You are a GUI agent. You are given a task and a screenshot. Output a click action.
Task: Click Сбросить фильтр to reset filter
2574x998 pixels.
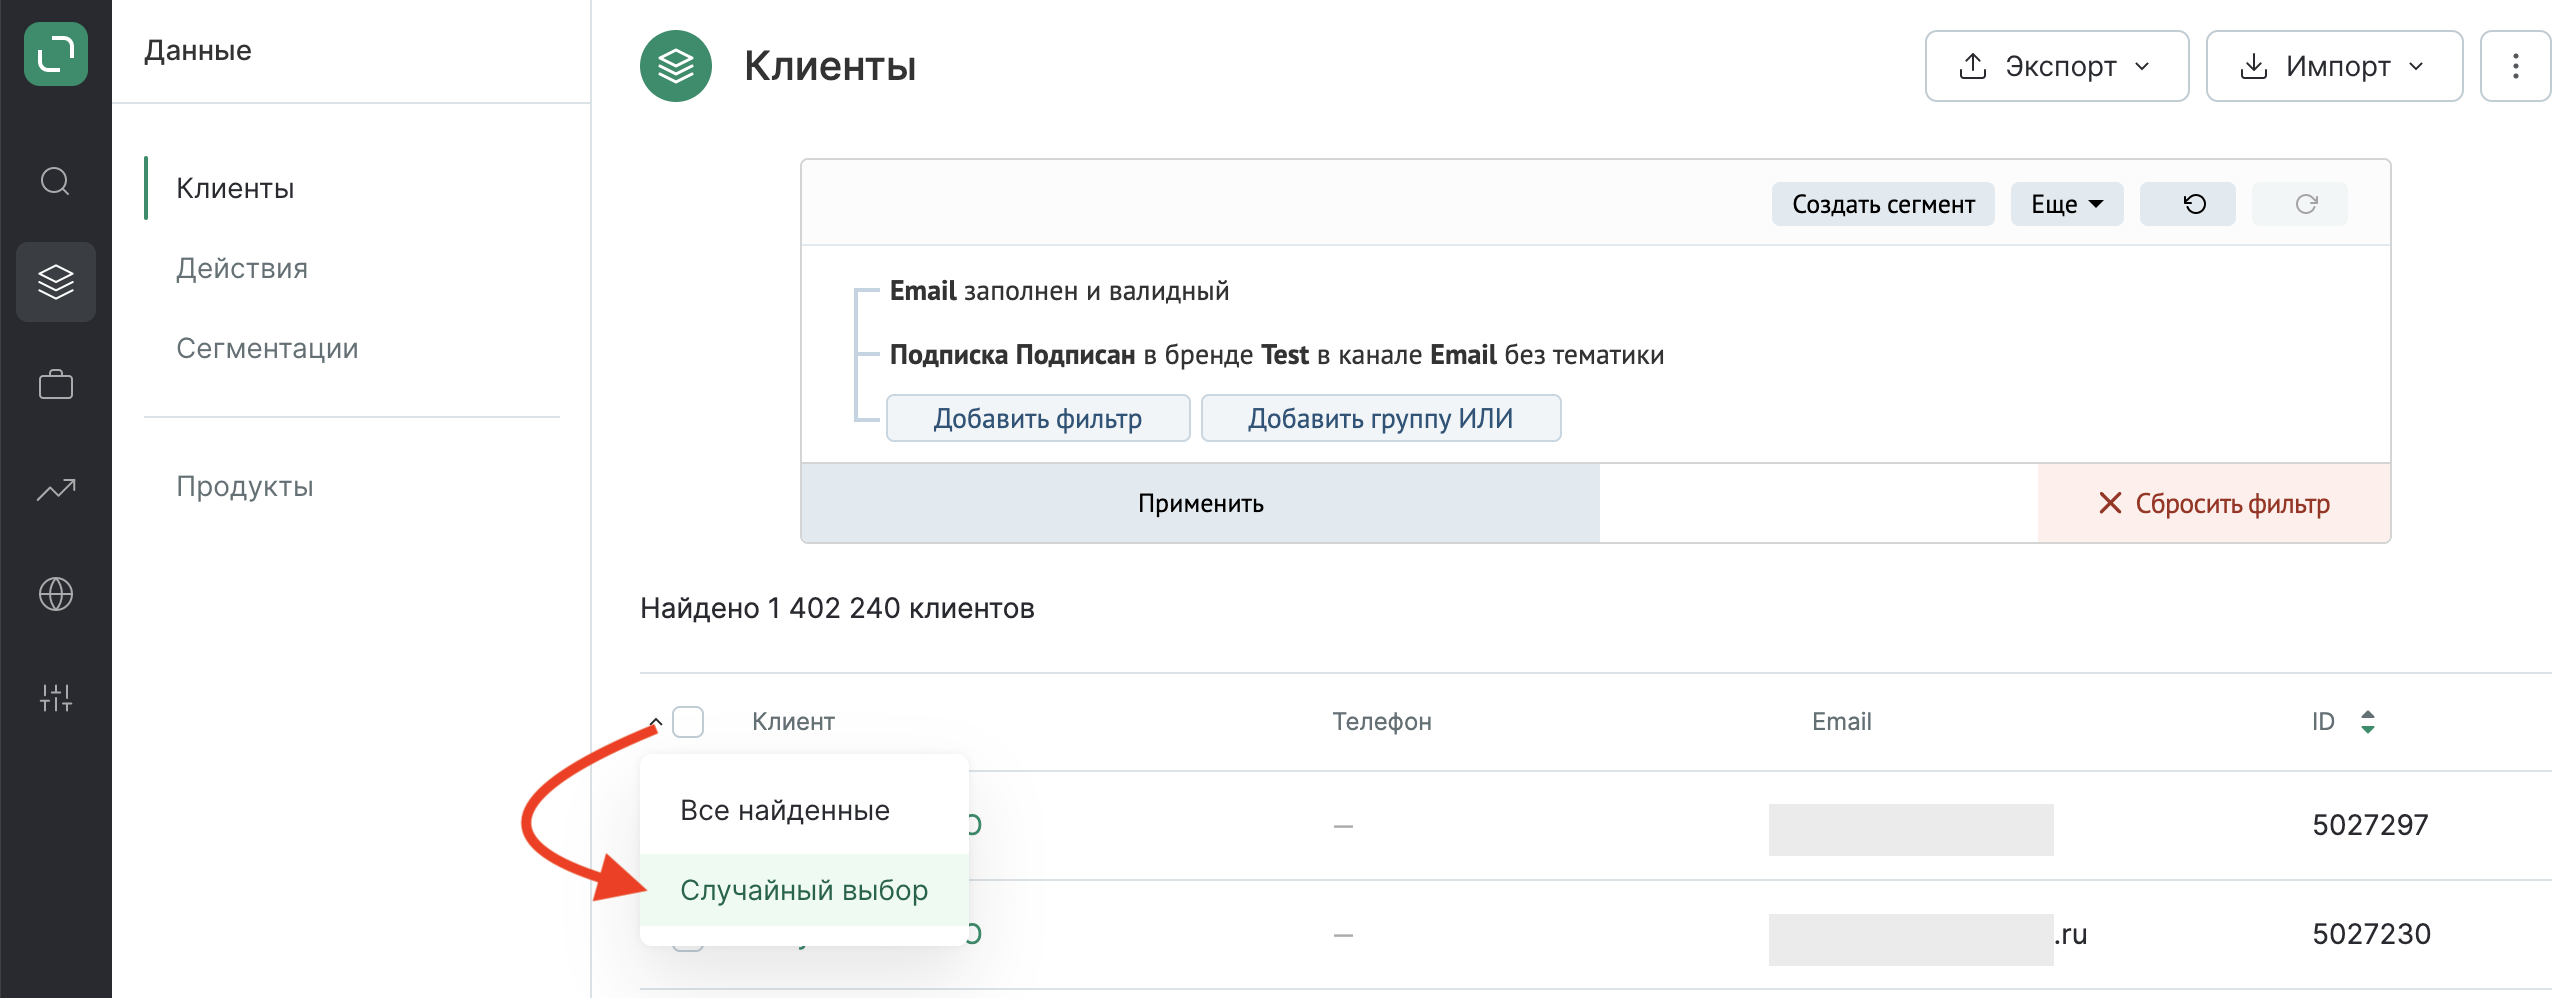pos(2214,503)
